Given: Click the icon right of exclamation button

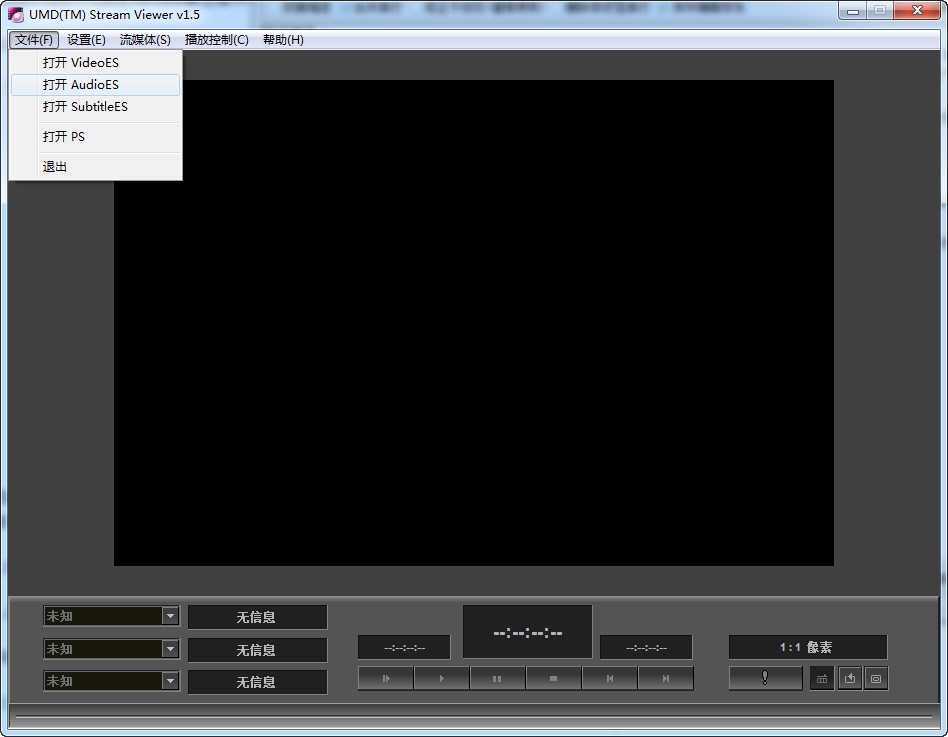Looking at the screenshot, I should (822, 678).
